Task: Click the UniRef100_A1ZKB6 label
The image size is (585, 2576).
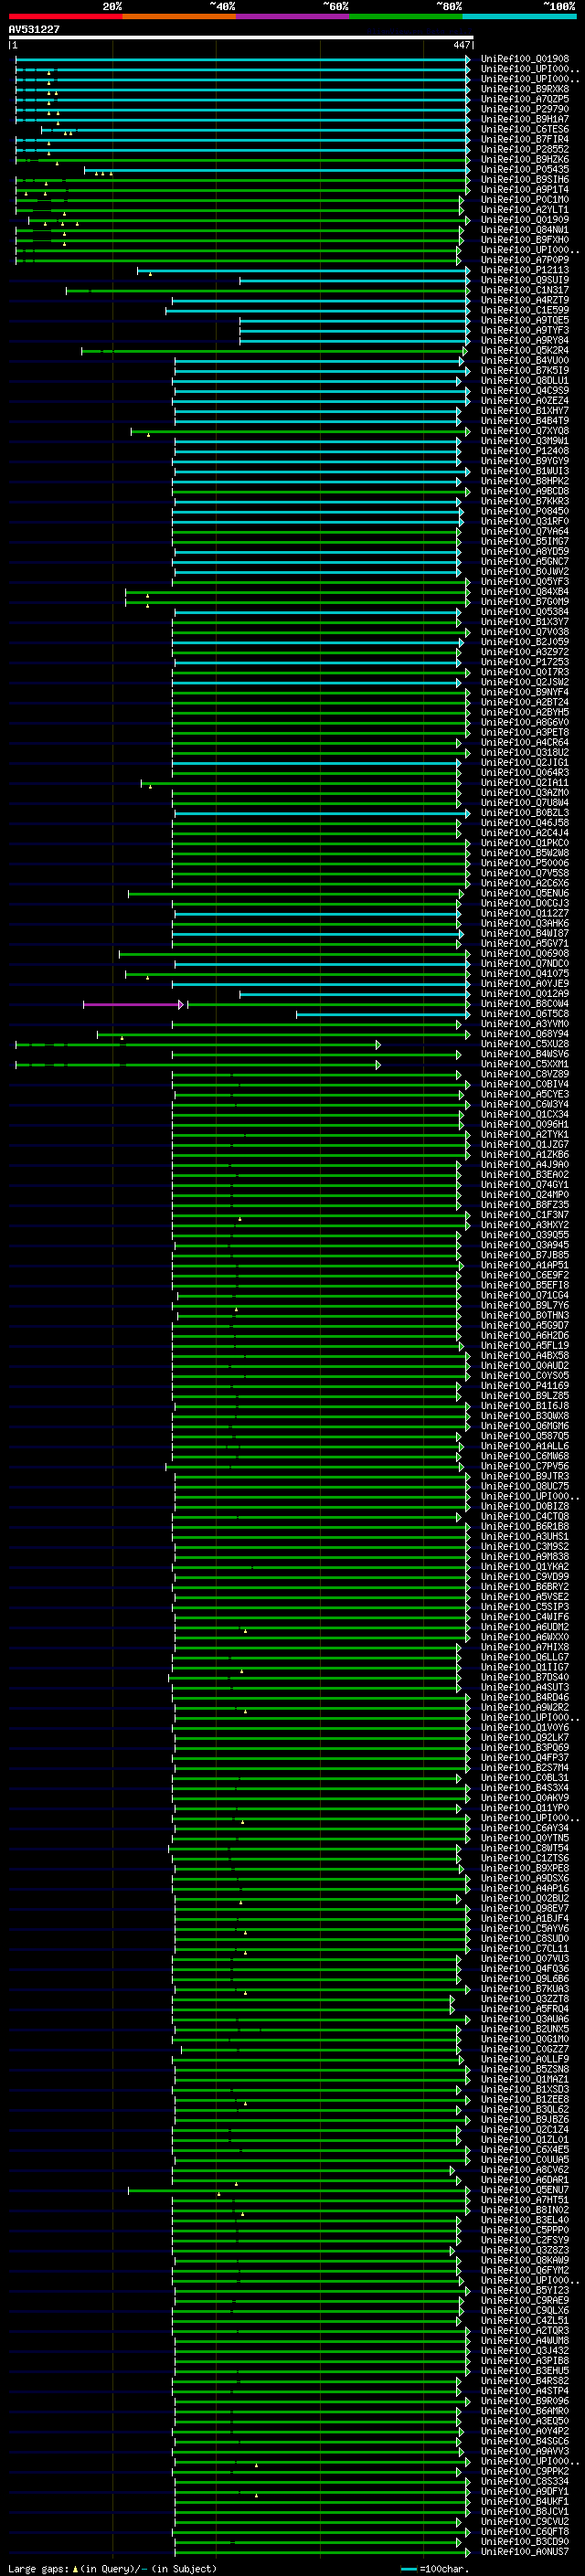Action: point(524,1155)
